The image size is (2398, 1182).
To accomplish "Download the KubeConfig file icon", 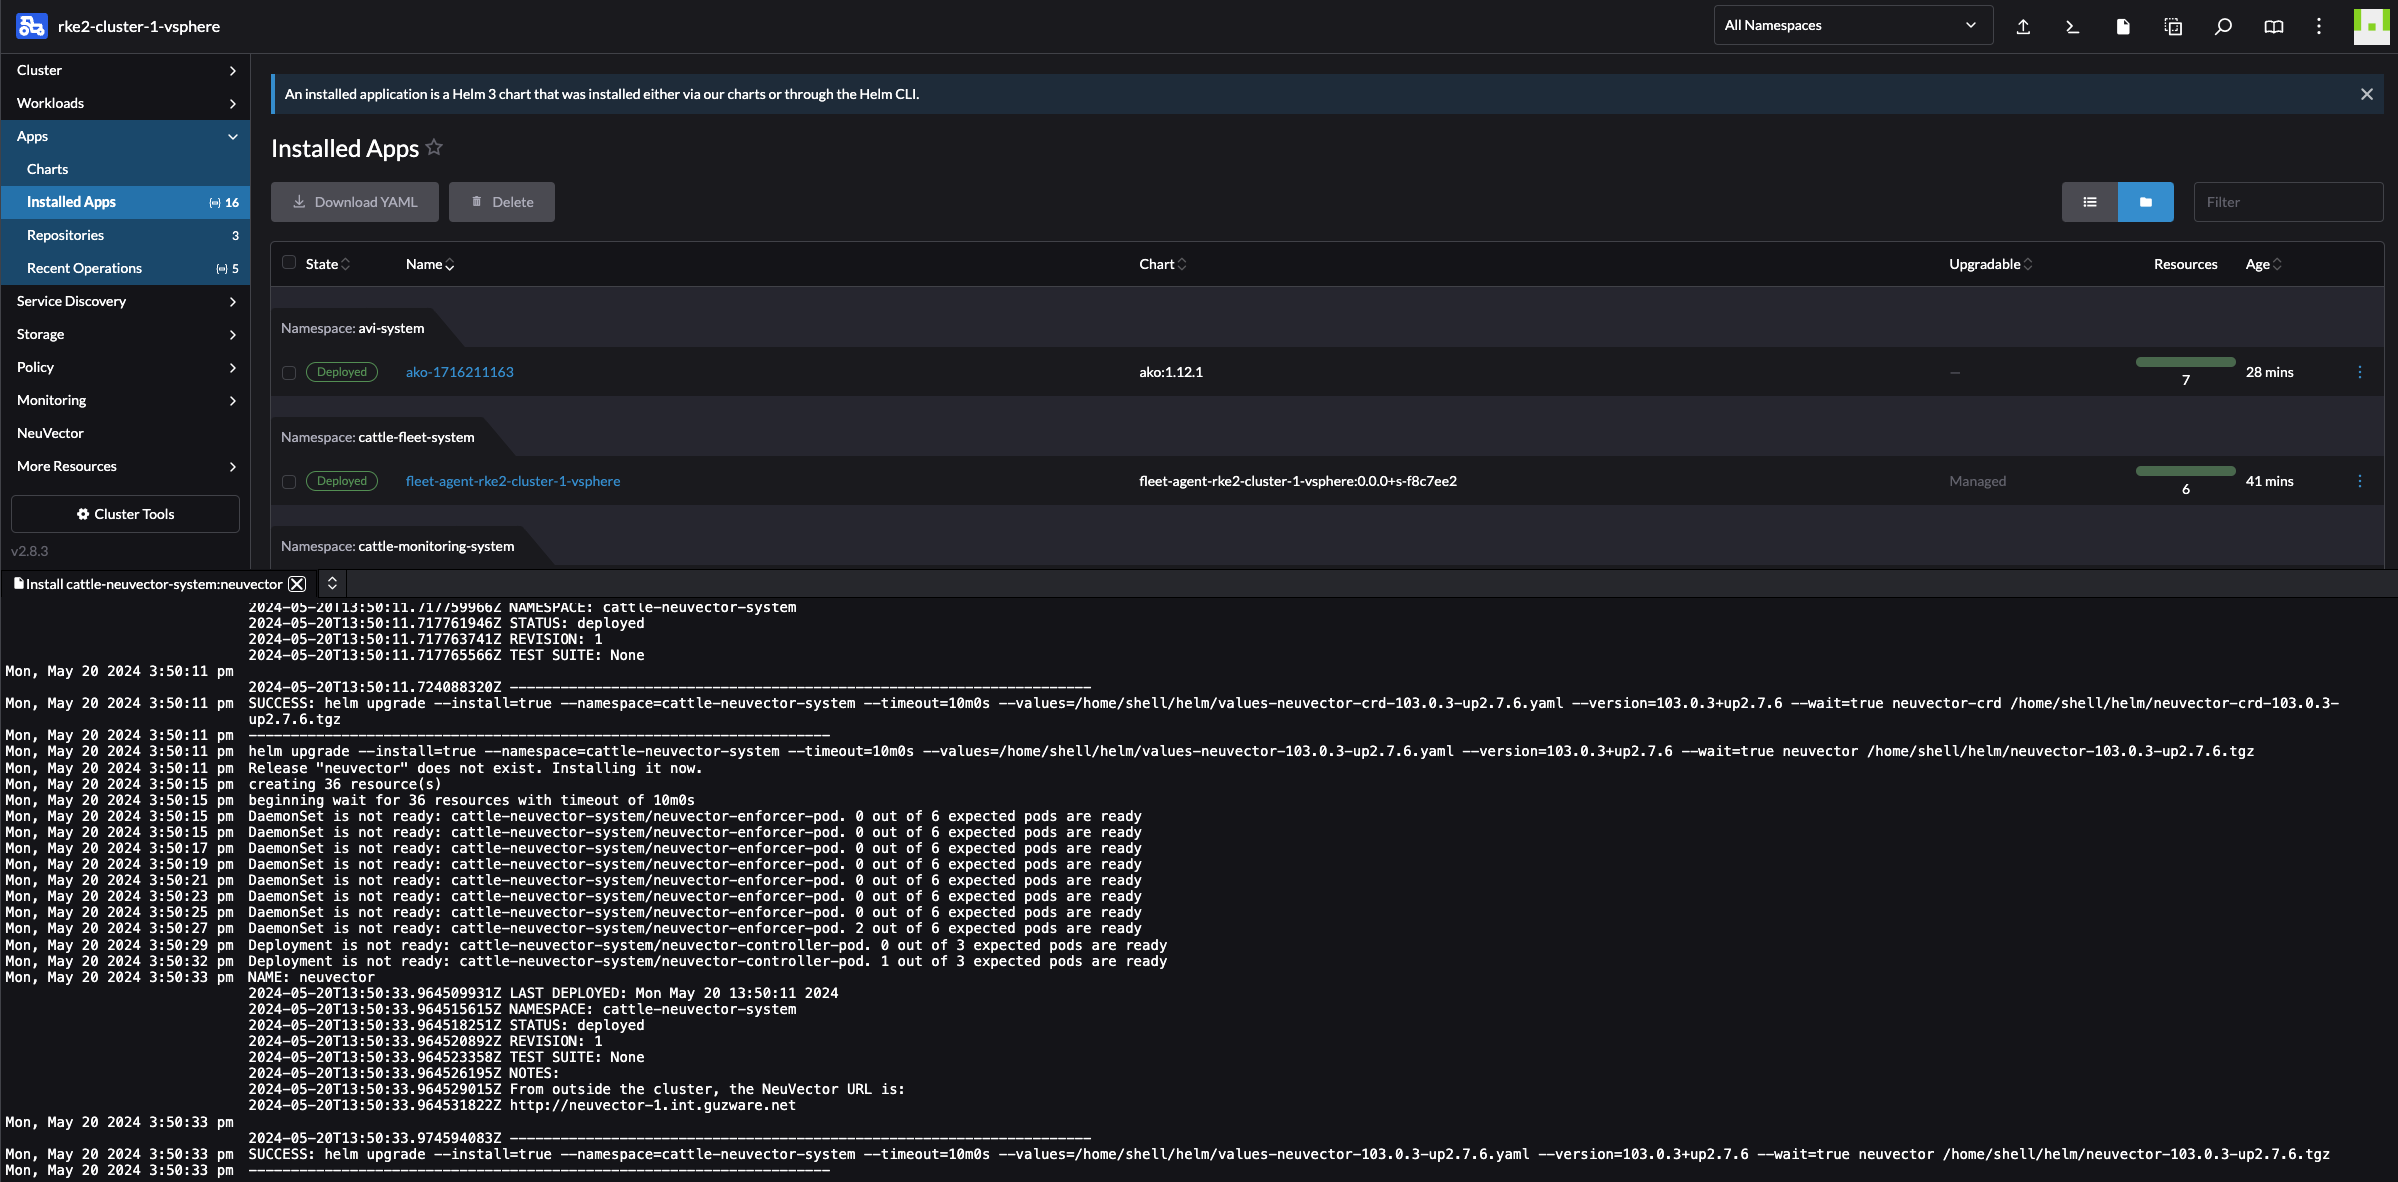I will click(x=2123, y=26).
